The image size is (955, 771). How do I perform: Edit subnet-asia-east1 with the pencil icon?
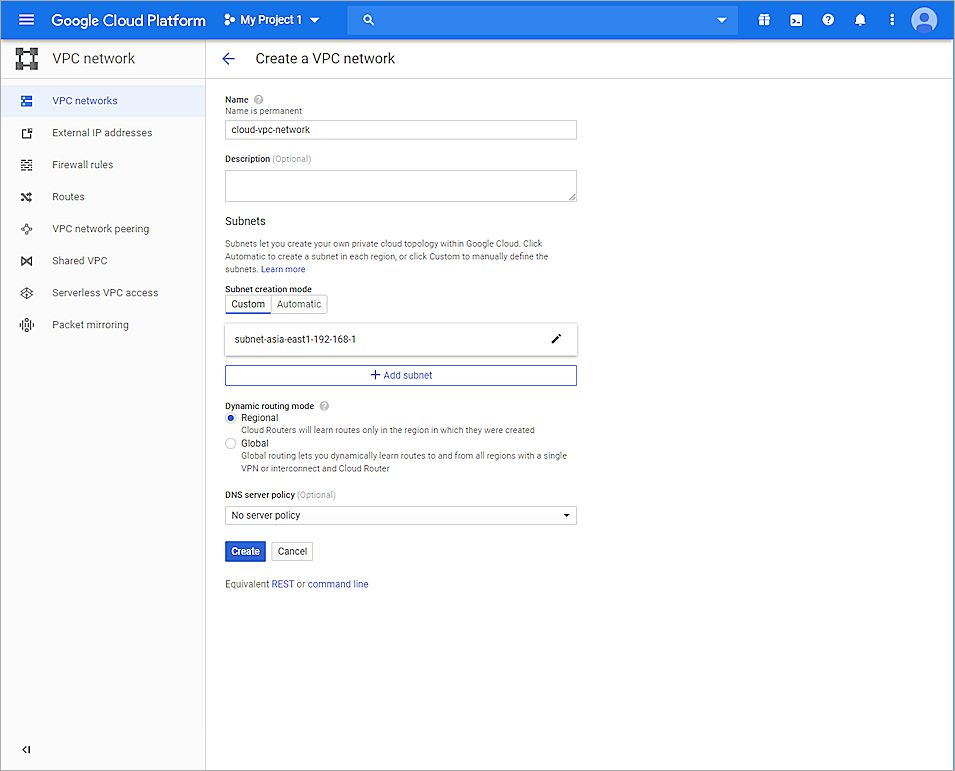(557, 339)
